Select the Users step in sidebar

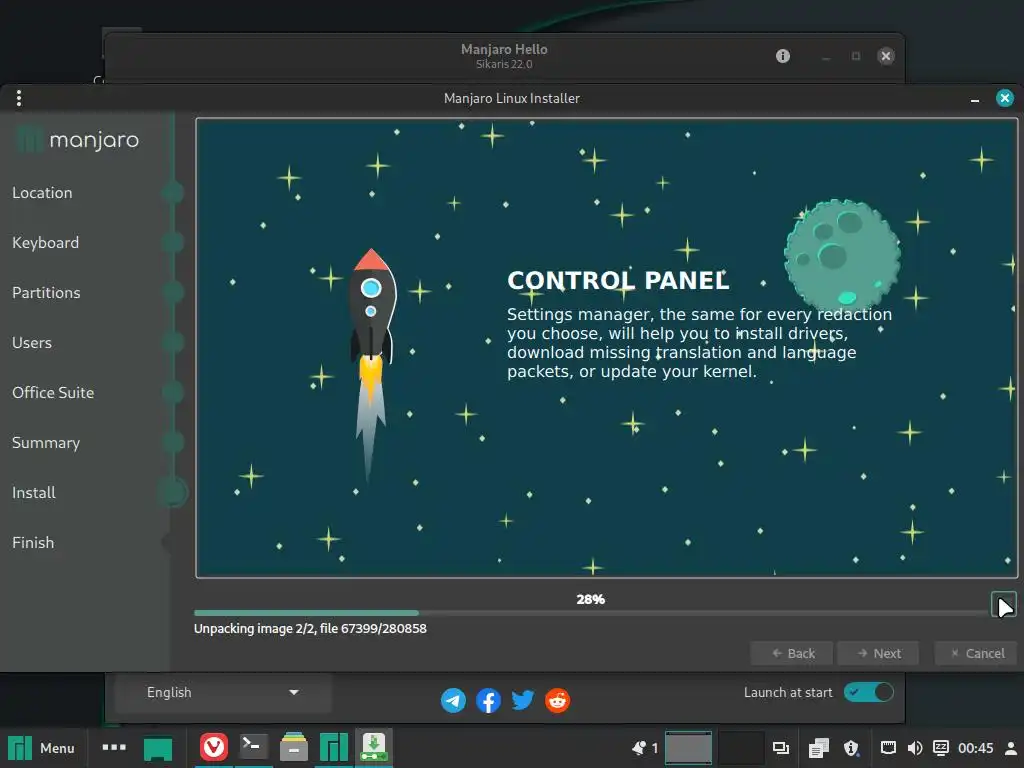click(x=32, y=342)
